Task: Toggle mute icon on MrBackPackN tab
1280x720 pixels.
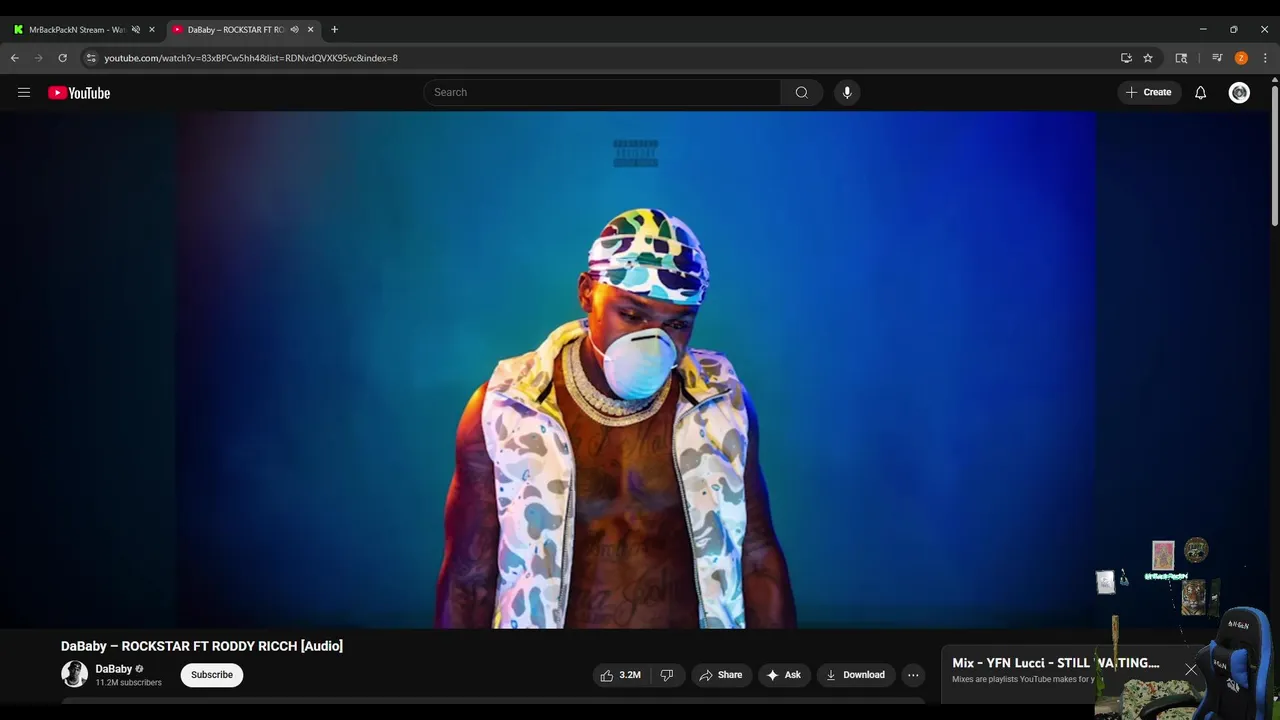Action: (136, 30)
